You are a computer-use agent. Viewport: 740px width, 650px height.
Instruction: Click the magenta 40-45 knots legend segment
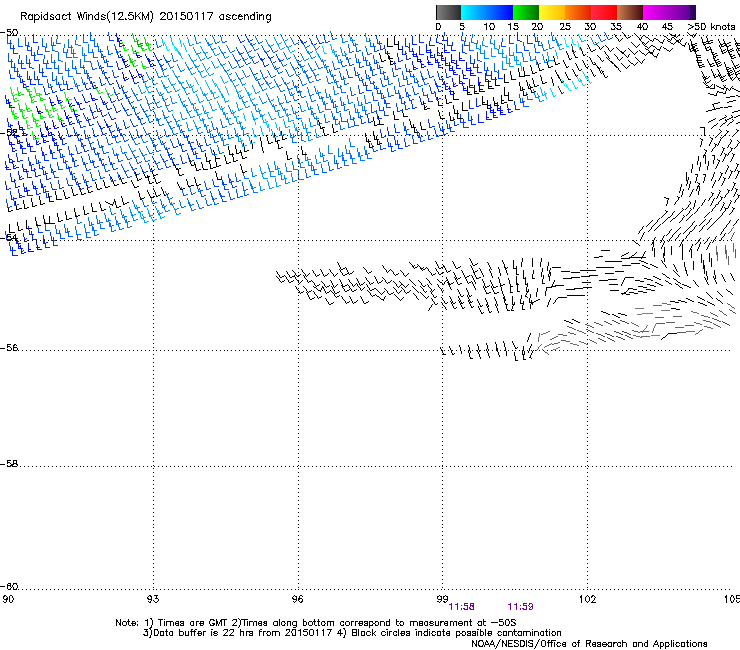click(x=656, y=12)
